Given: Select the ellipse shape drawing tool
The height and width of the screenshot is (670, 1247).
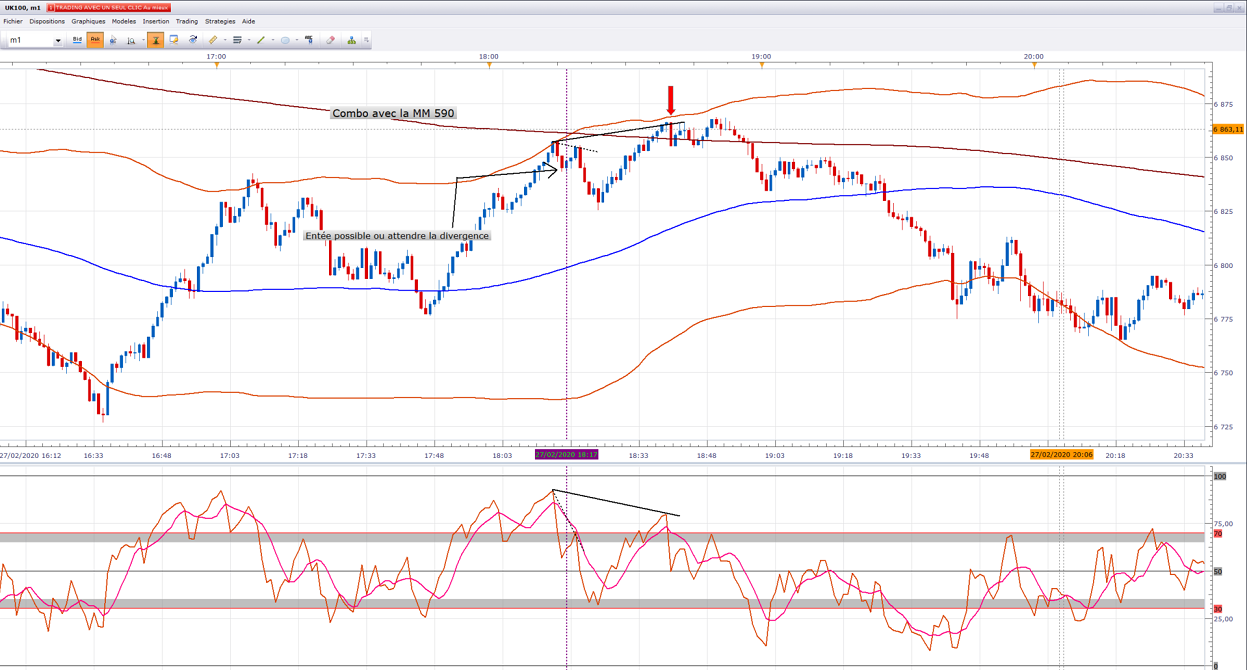Looking at the screenshot, I should pos(285,40).
